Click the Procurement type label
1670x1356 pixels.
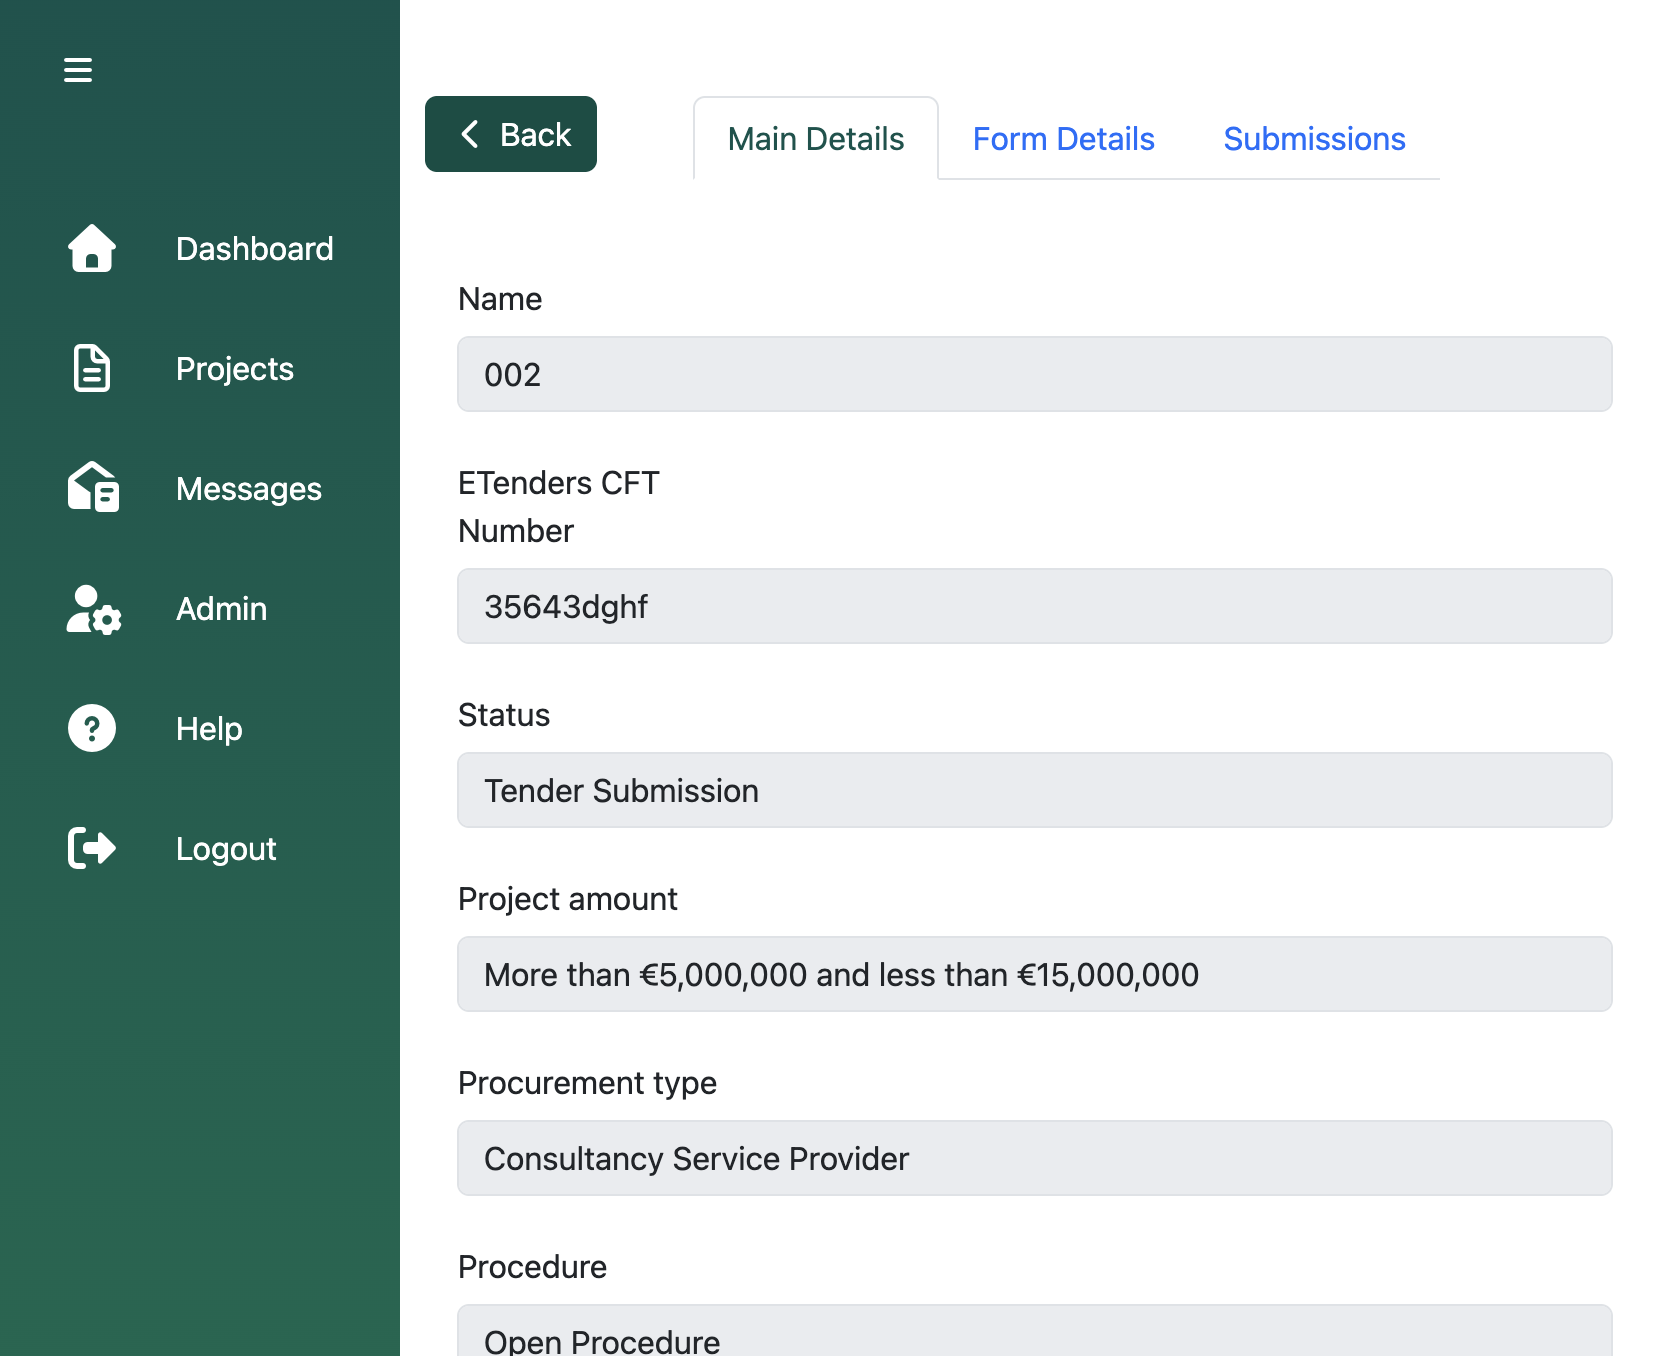[588, 1083]
